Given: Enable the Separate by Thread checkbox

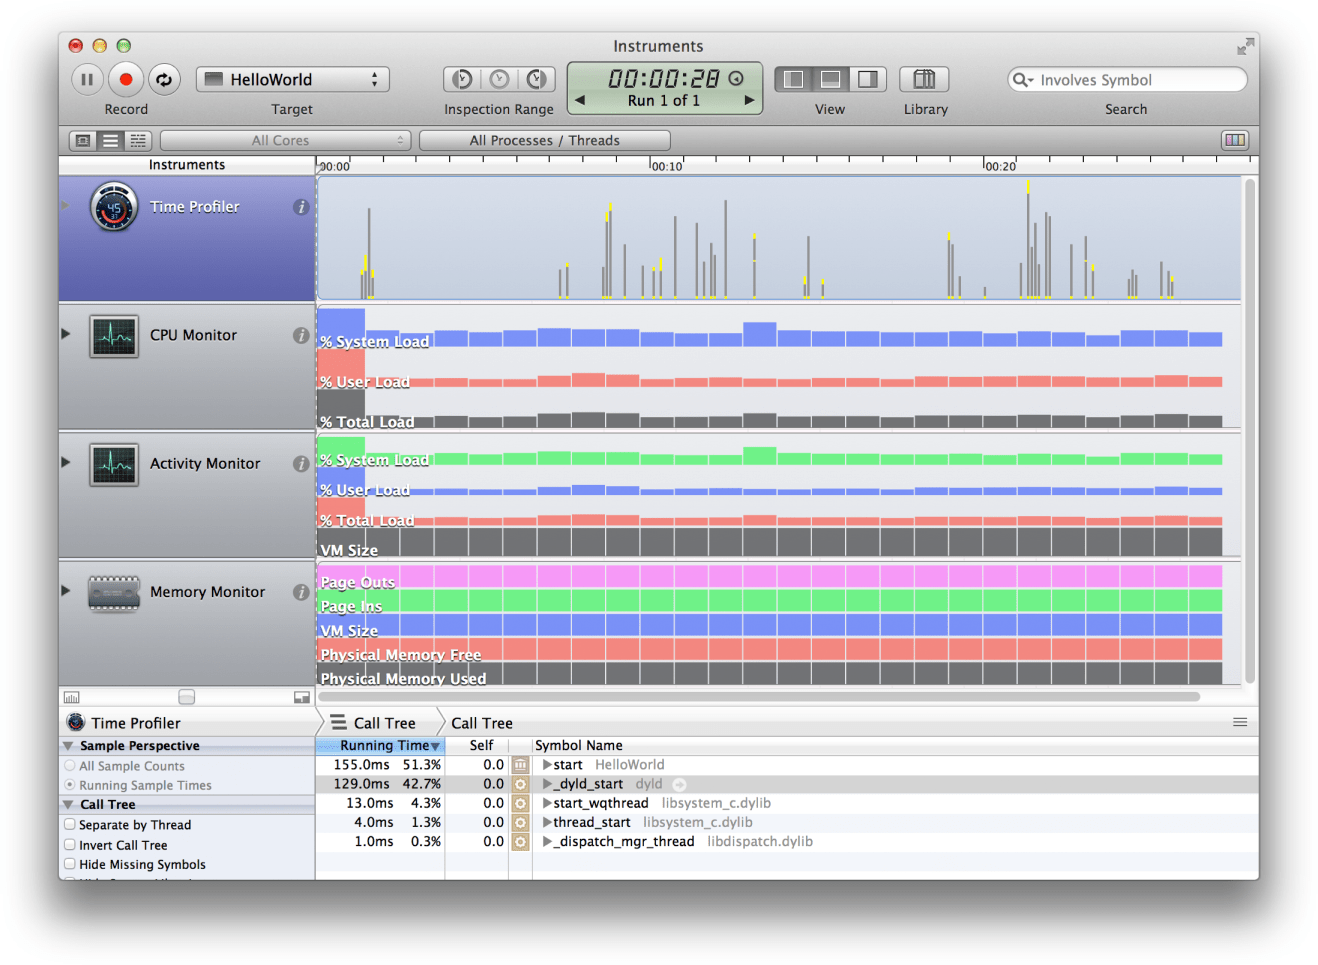Looking at the screenshot, I should [x=69, y=825].
